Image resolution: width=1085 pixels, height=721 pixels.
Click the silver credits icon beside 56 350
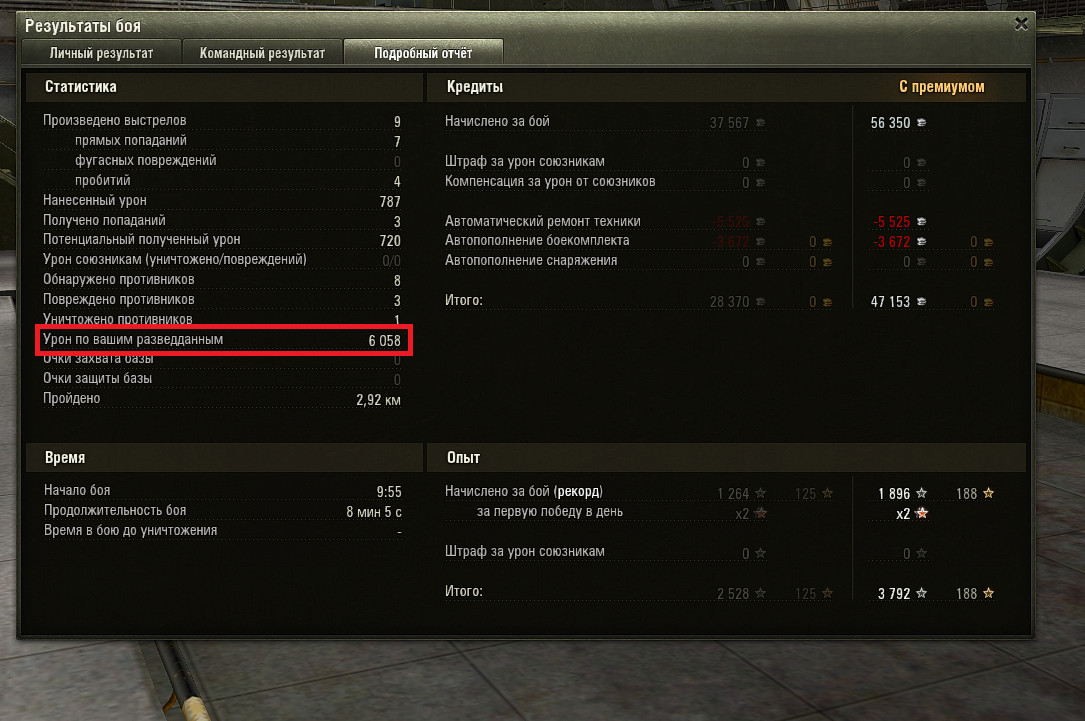point(921,122)
